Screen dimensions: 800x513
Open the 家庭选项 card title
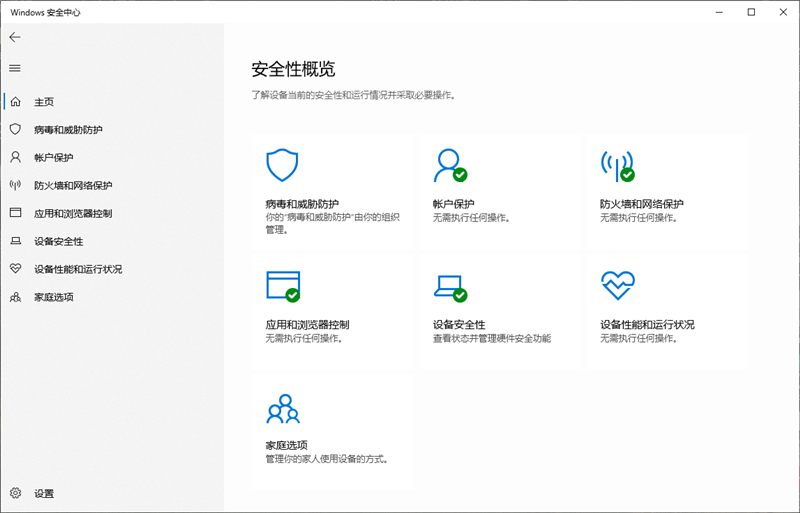tap(286, 445)
